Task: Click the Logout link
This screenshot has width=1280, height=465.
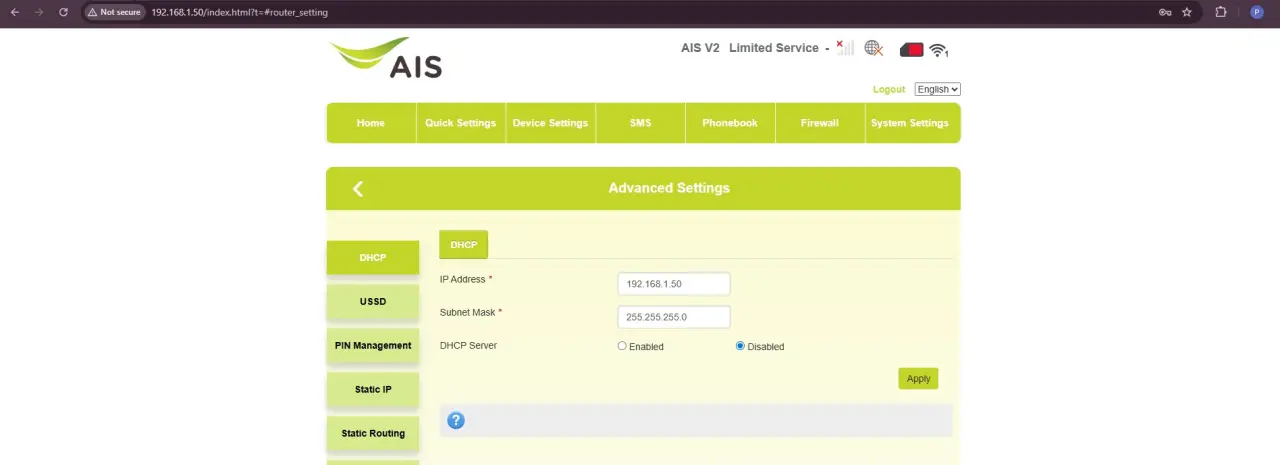Action: click(x=889, y=89)
